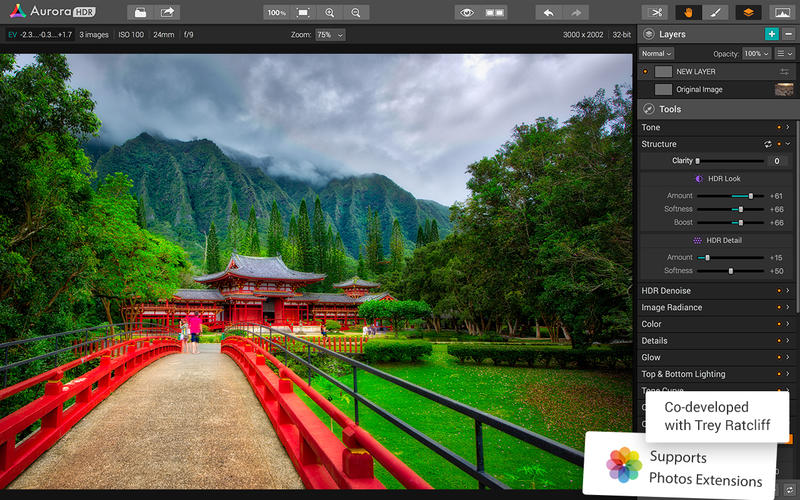Toggle NEW LAYER visibility dot

pos(645,72)
